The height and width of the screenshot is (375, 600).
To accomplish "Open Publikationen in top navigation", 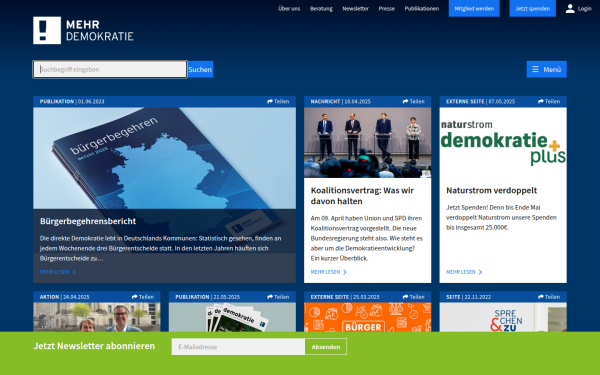I will [x=422, y=8].
